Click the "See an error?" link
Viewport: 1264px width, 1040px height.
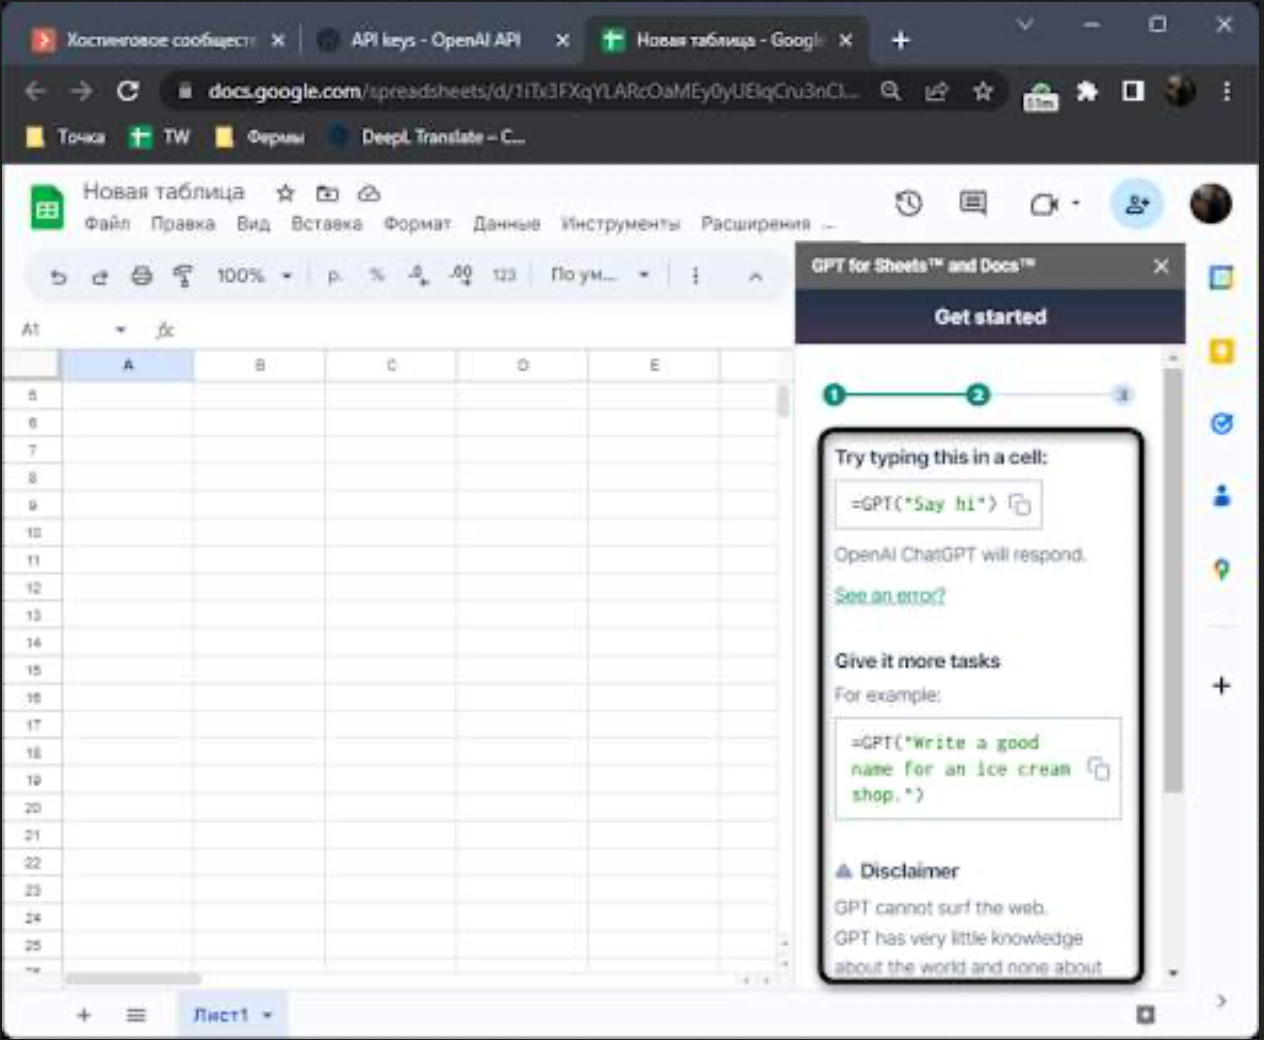tap(889, 595)
